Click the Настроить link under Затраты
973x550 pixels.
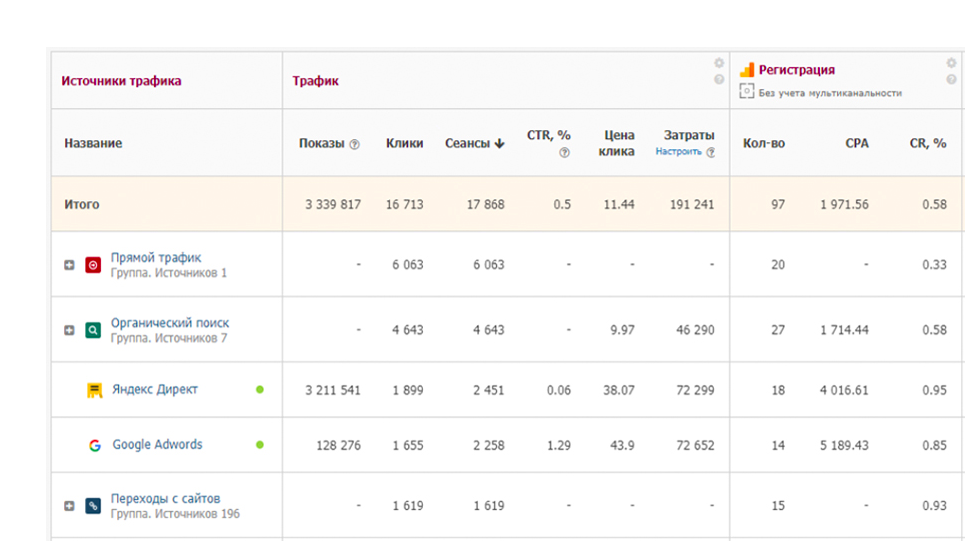click(678, 152)
